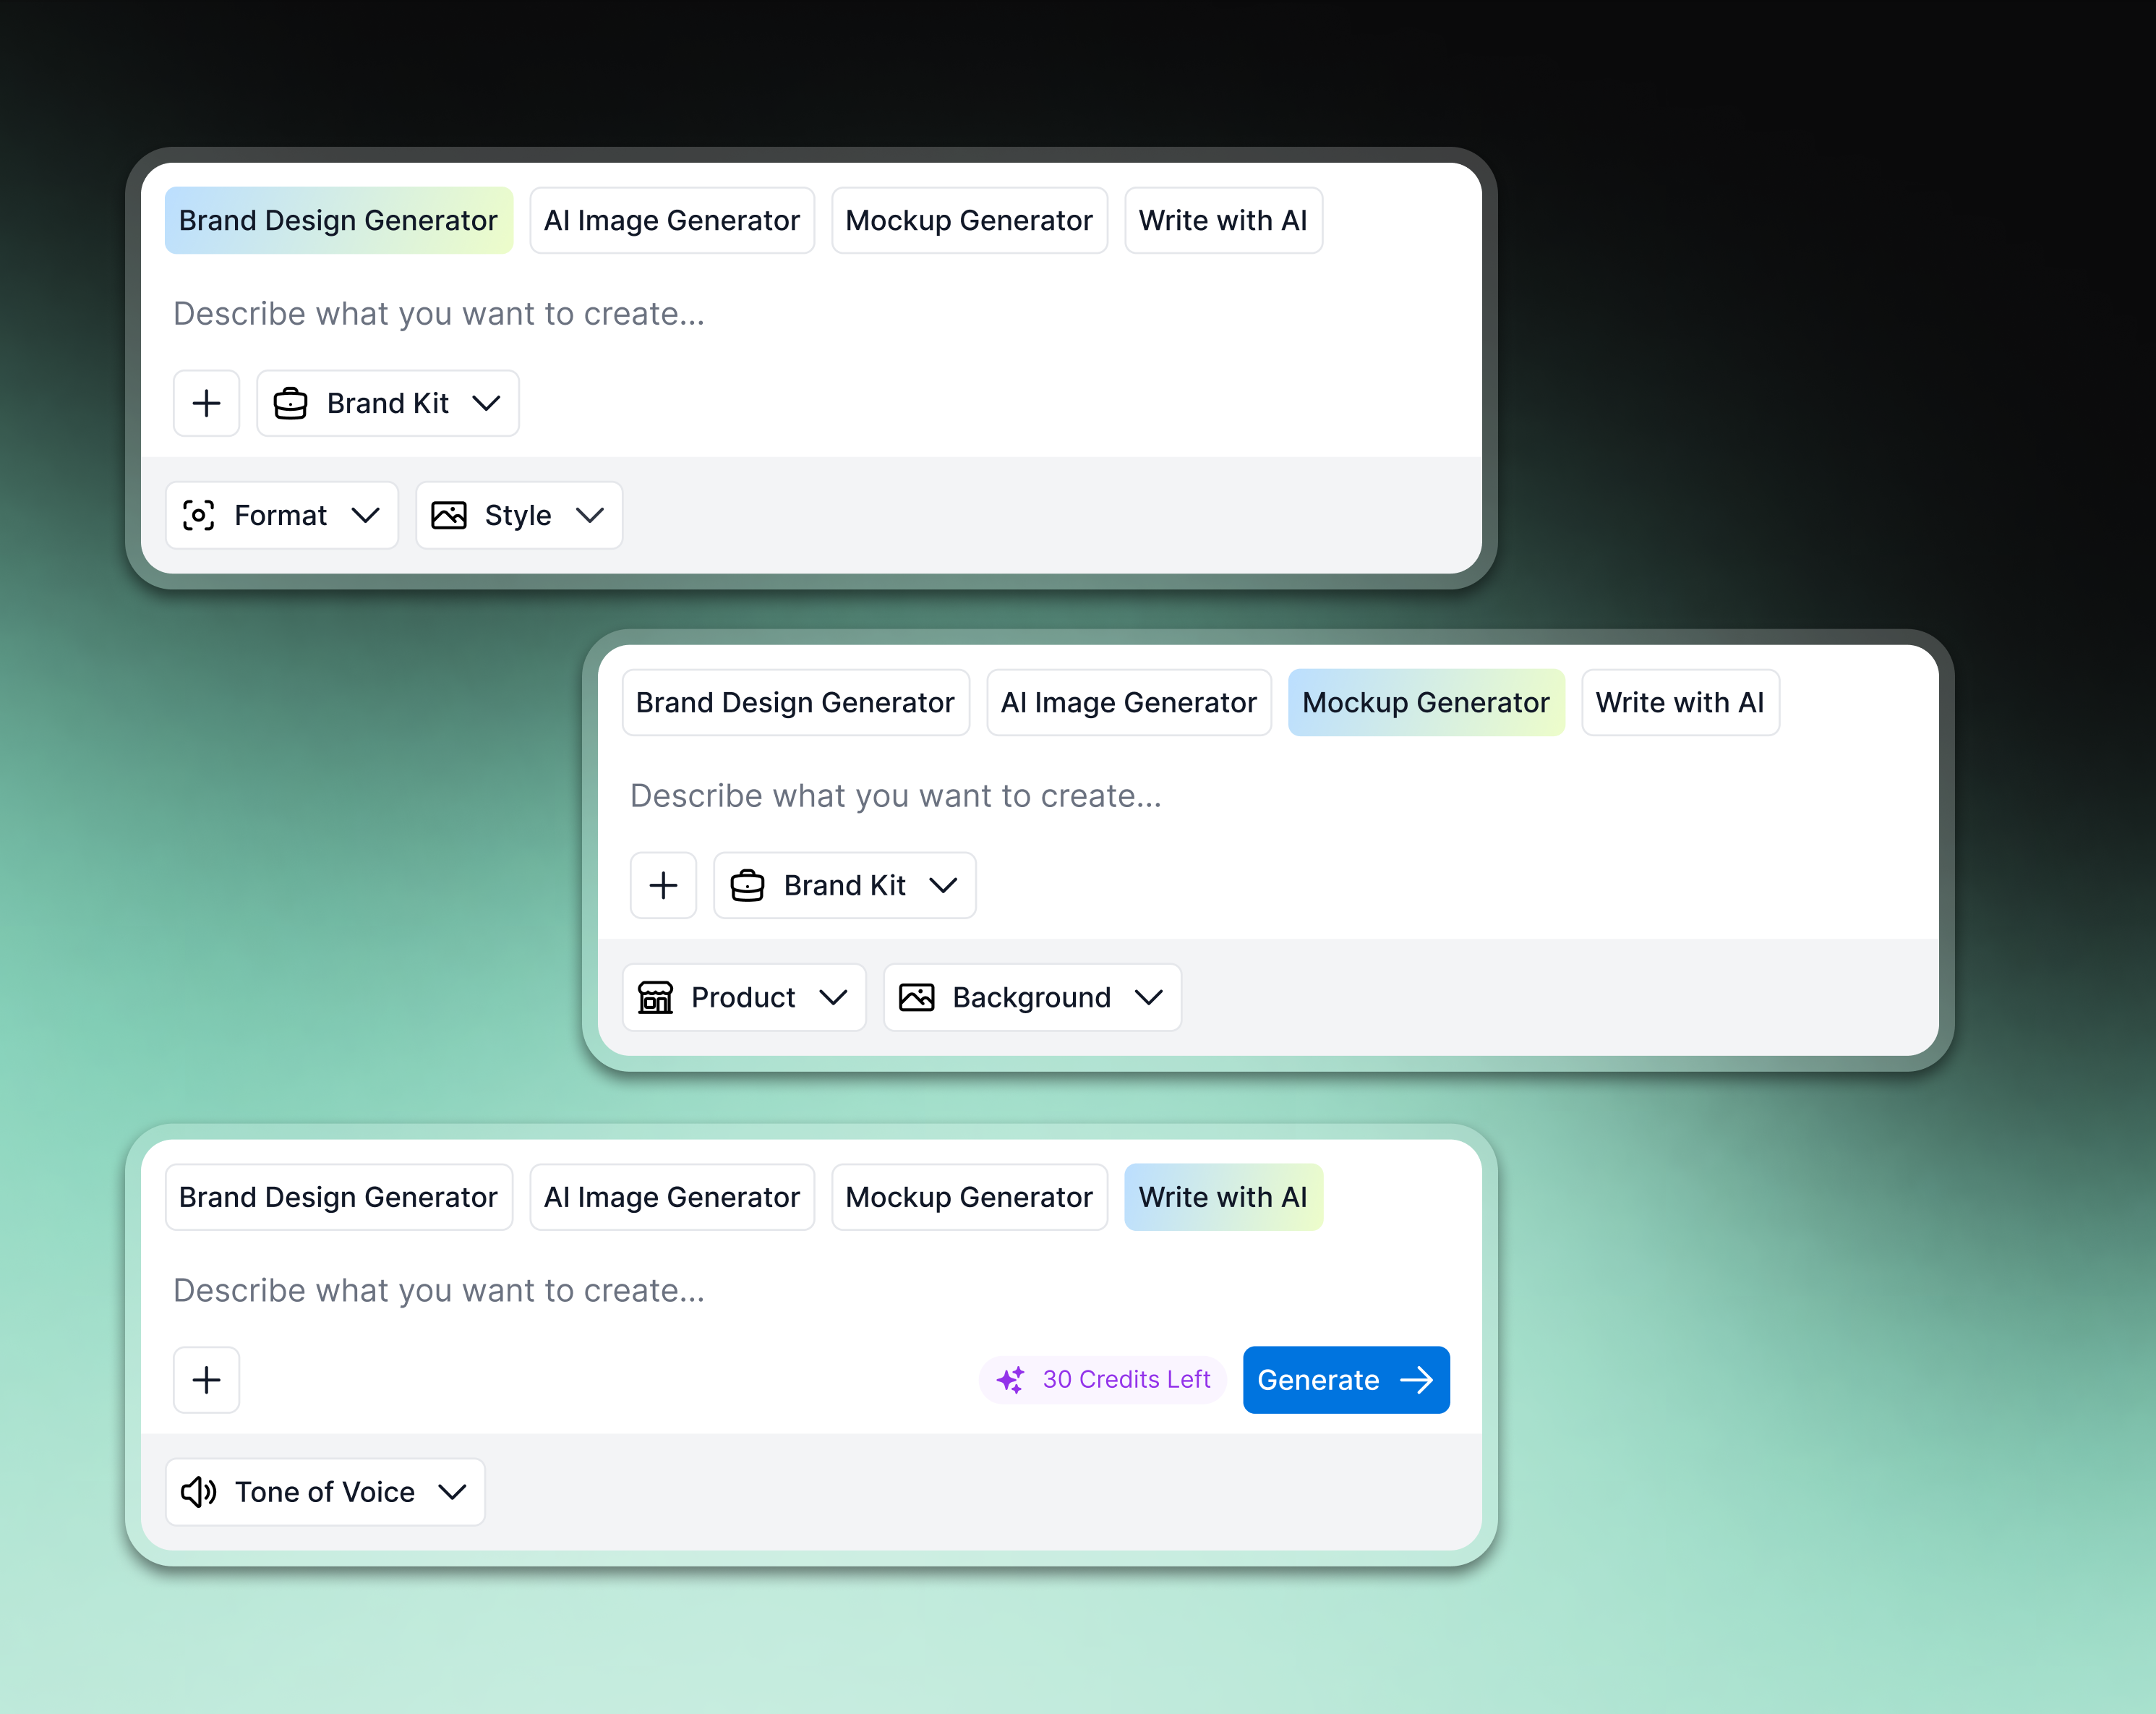This screenshot has width=2156, height=1714.
Task: Click plus attachment button in bottom card
Action: (x=206, y=1380)
